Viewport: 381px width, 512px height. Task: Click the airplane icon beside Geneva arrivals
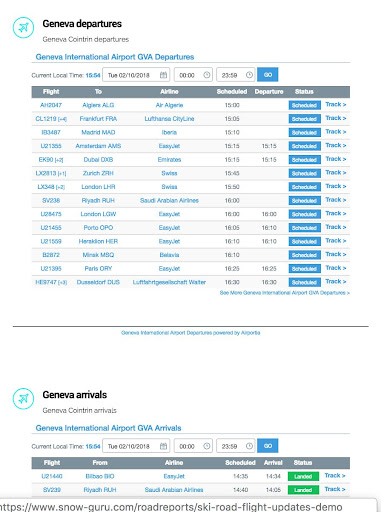coord(23,398)
